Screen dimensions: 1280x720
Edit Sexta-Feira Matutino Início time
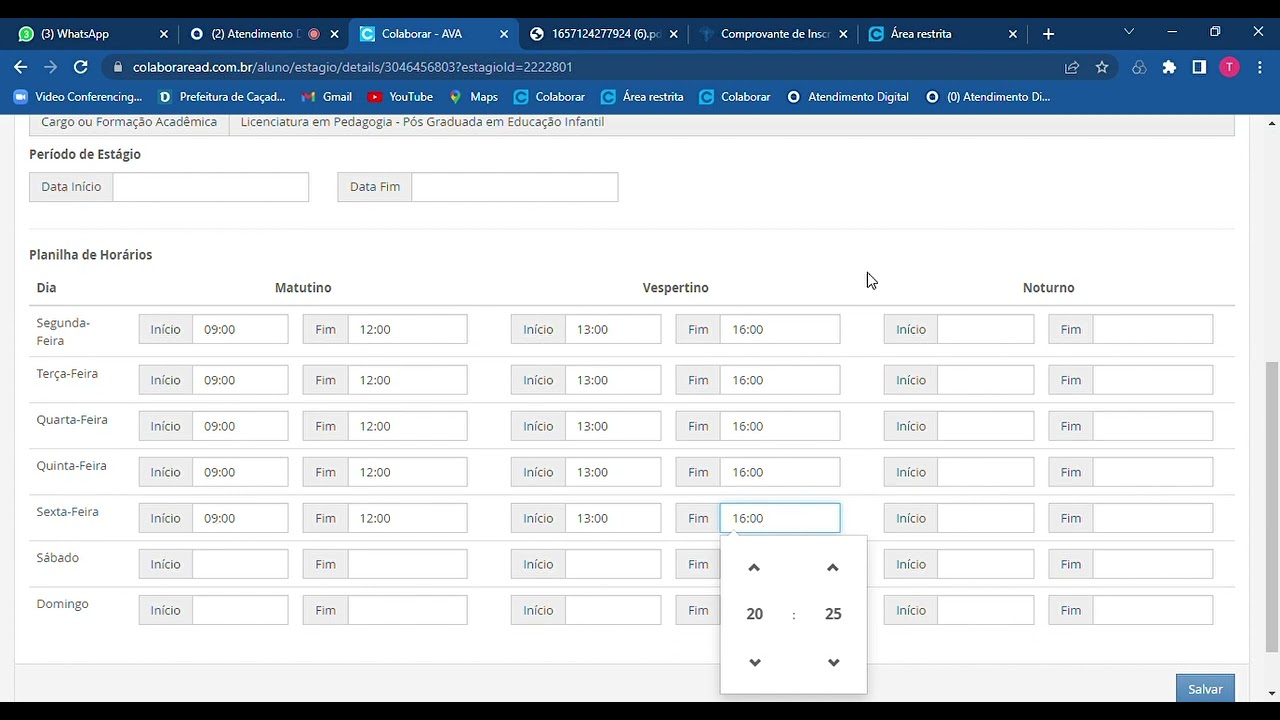point(240,518)
